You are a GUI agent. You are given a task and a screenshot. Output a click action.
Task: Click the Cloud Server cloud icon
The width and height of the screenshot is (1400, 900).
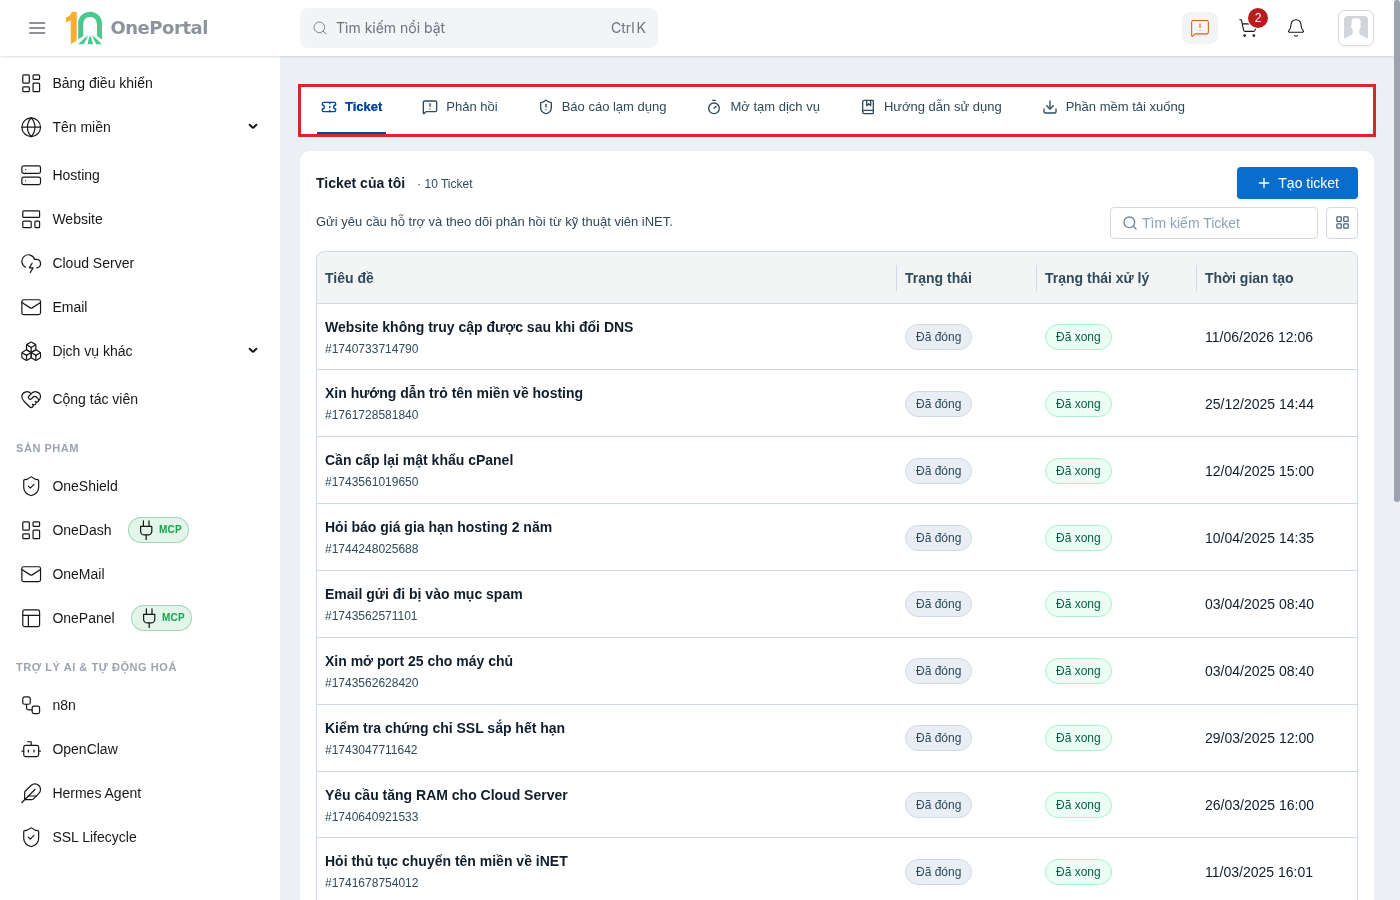(x=31, y=263)
